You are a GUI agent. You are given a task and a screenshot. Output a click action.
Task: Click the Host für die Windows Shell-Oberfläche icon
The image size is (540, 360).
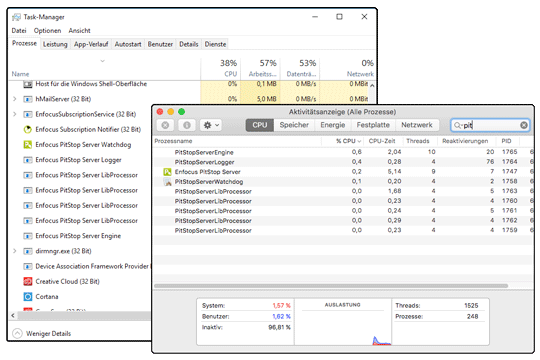pyautogui.click(x=28, y=84)
